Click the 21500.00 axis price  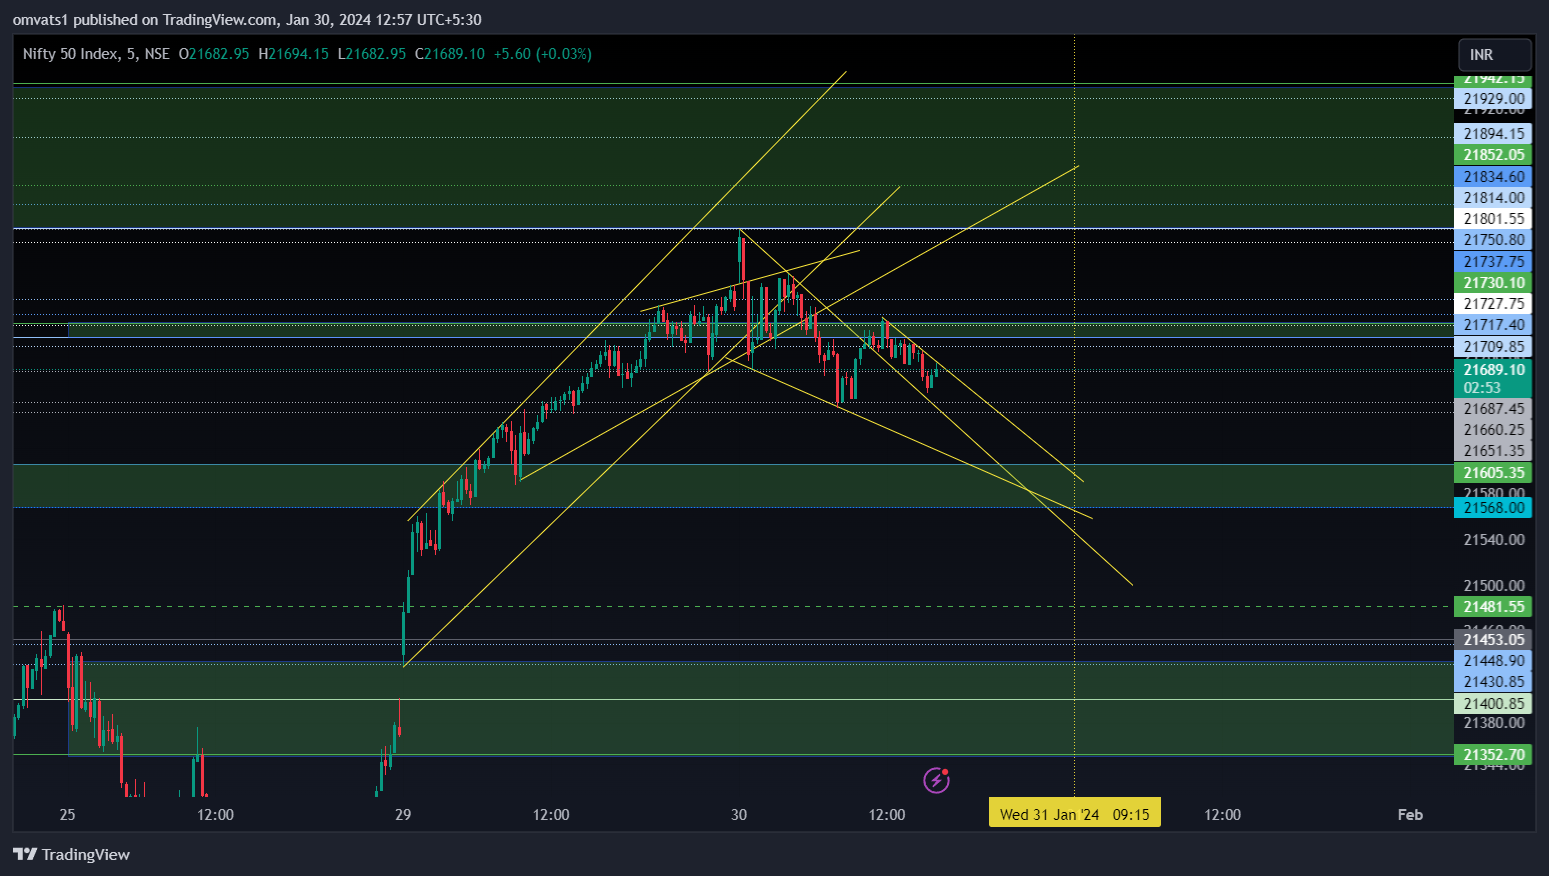(1494, 585)
